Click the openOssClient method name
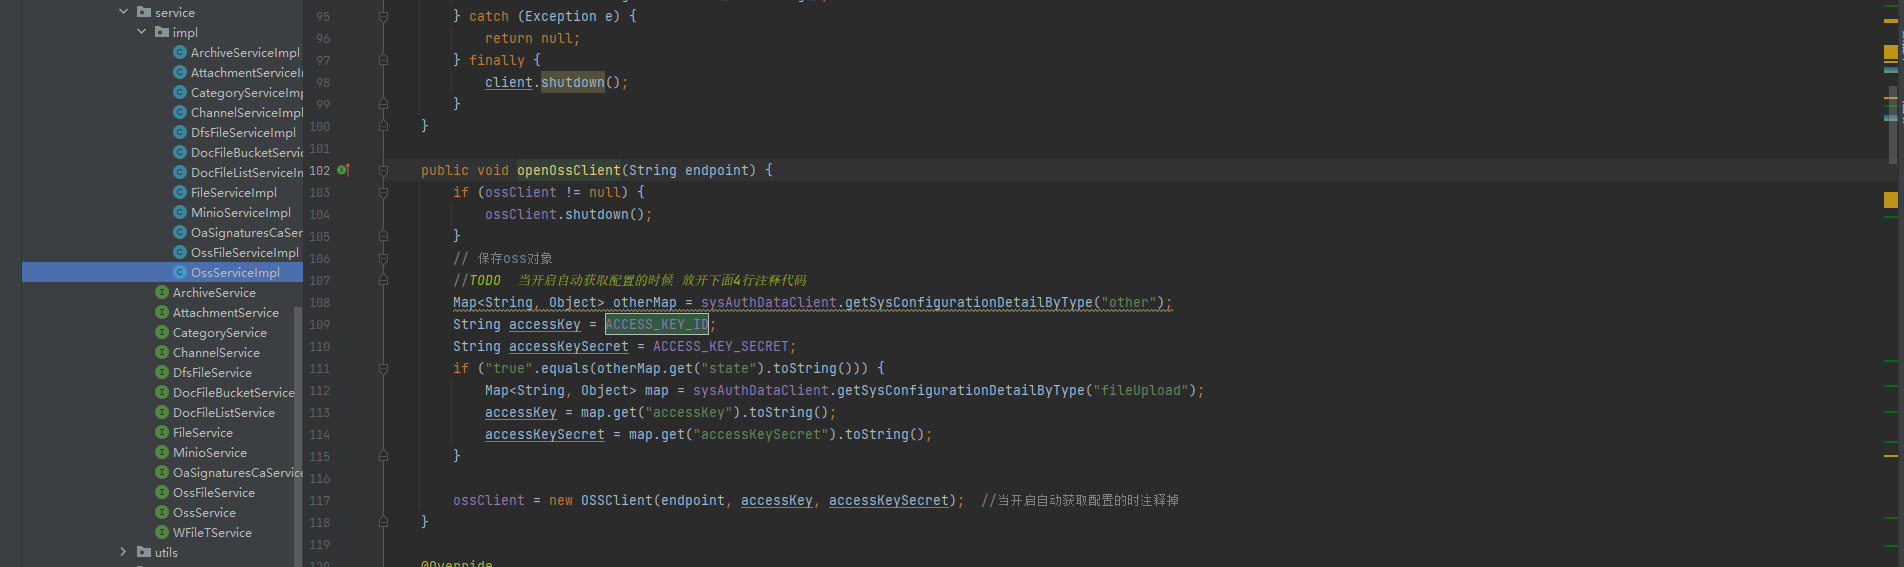1904x567 pixels. coord(568,170)
